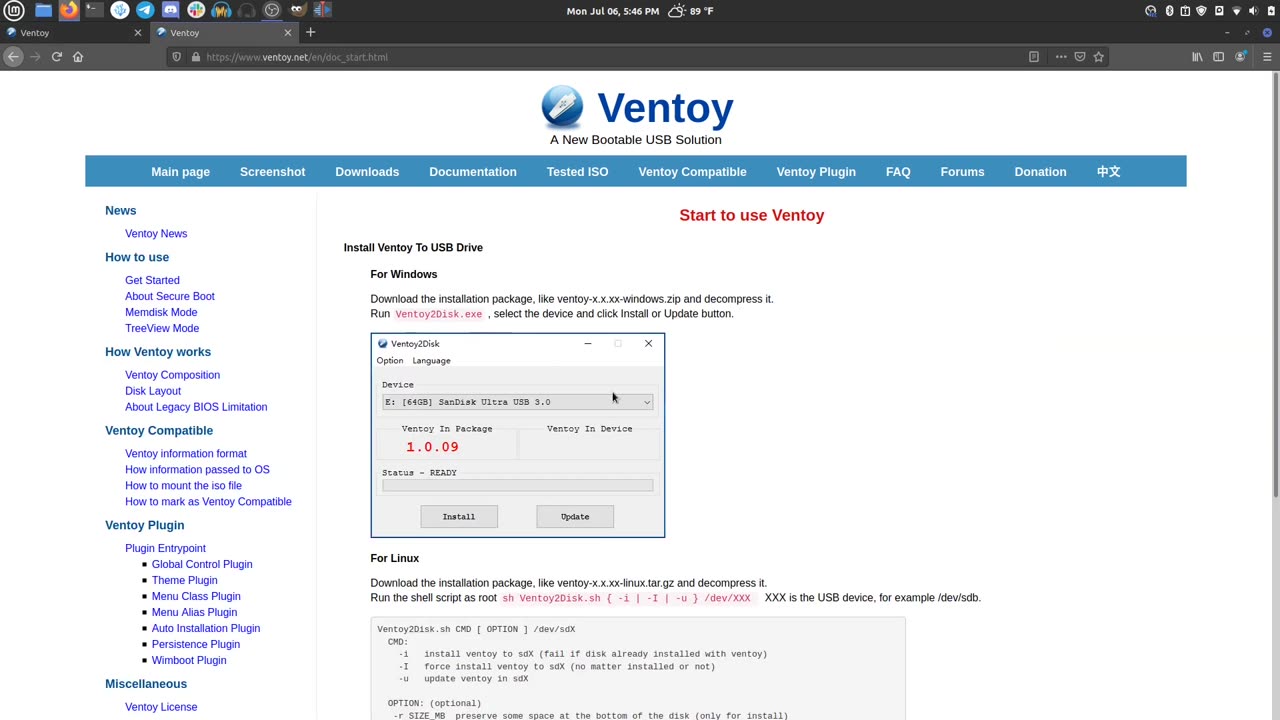Open the Firefox library icon
The image size is (1280, 720).
pyautogui.click(x=1197, y=57)
